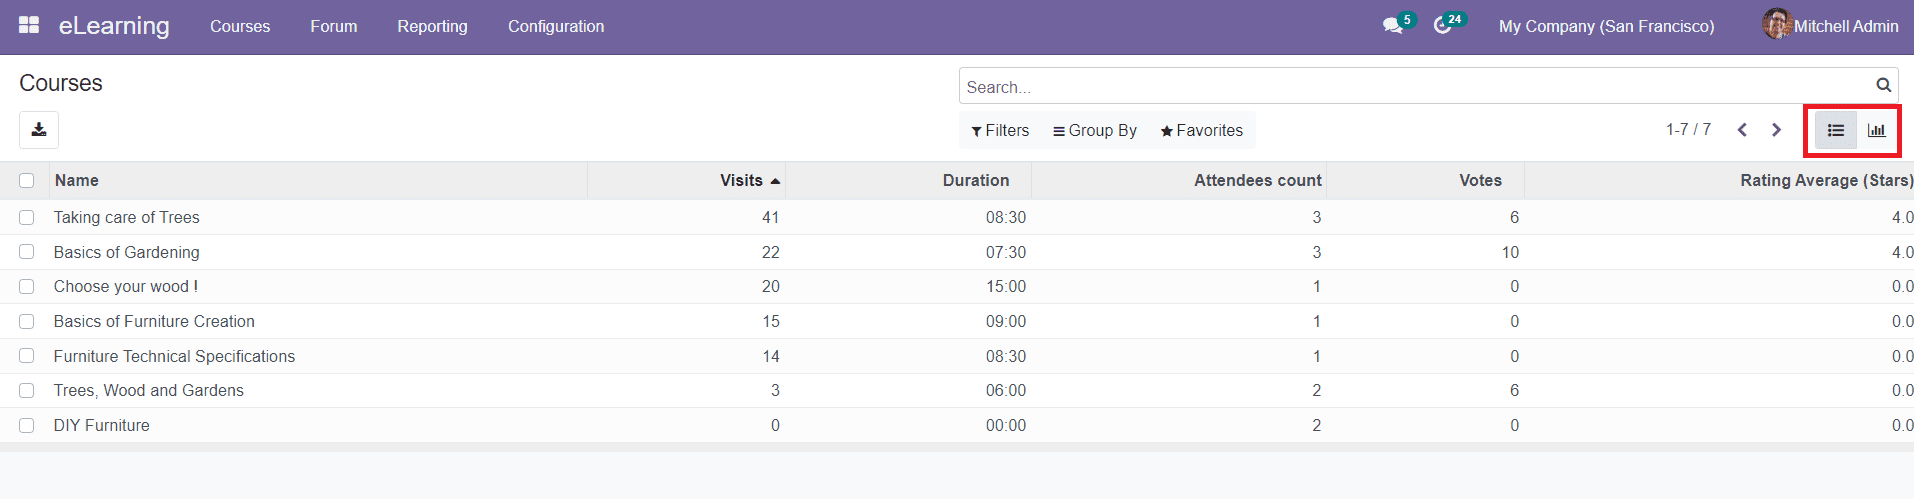Open the Reporting menu

click(432, 26)
